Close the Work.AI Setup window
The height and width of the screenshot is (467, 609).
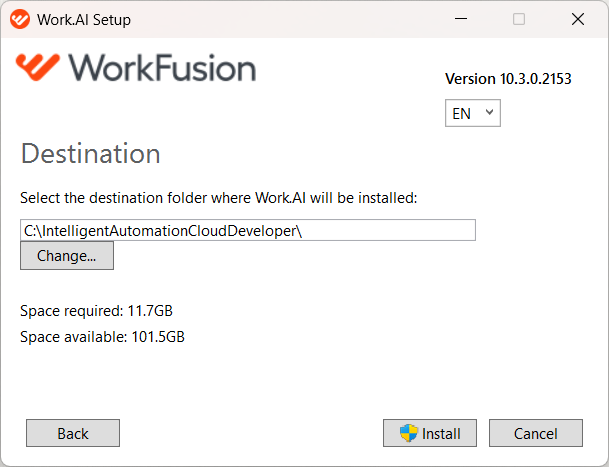tap(578, 19)
